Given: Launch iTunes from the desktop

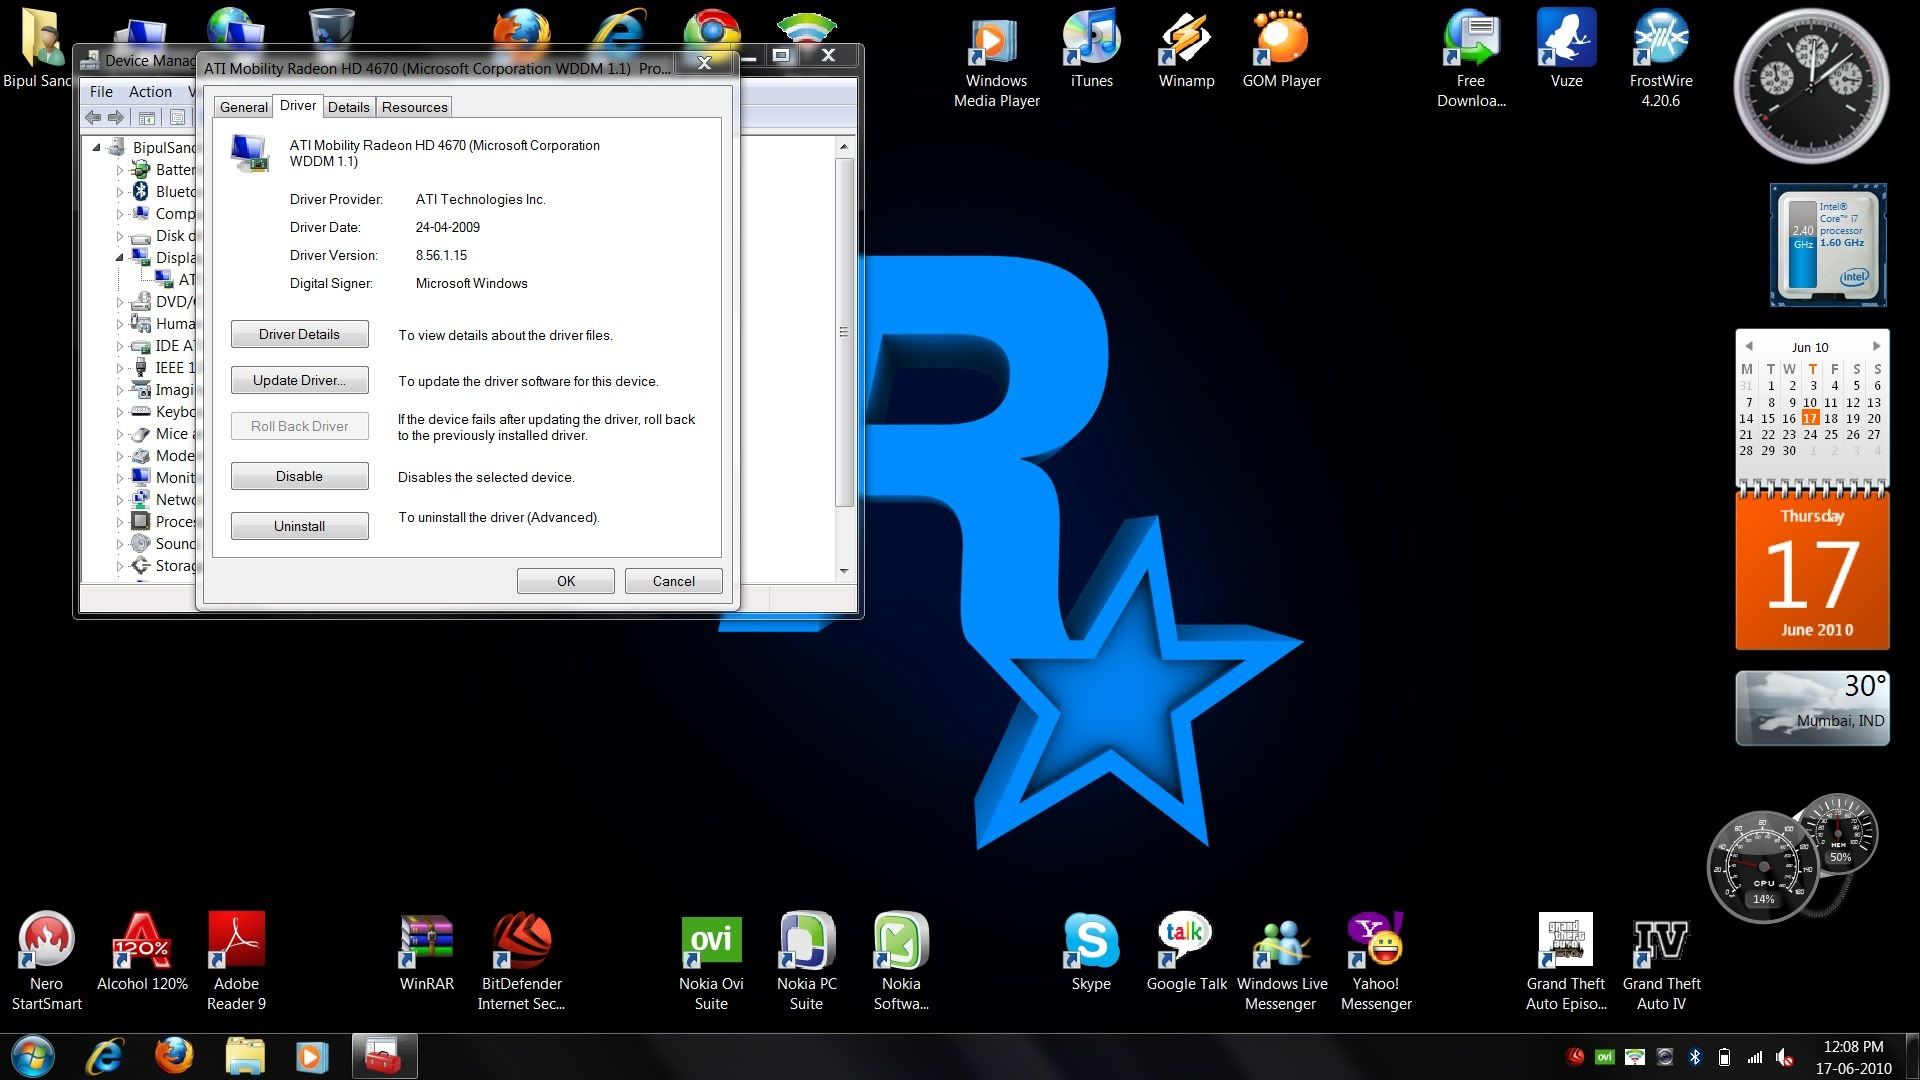Looking at the screenshot, I should [1091, 50].
